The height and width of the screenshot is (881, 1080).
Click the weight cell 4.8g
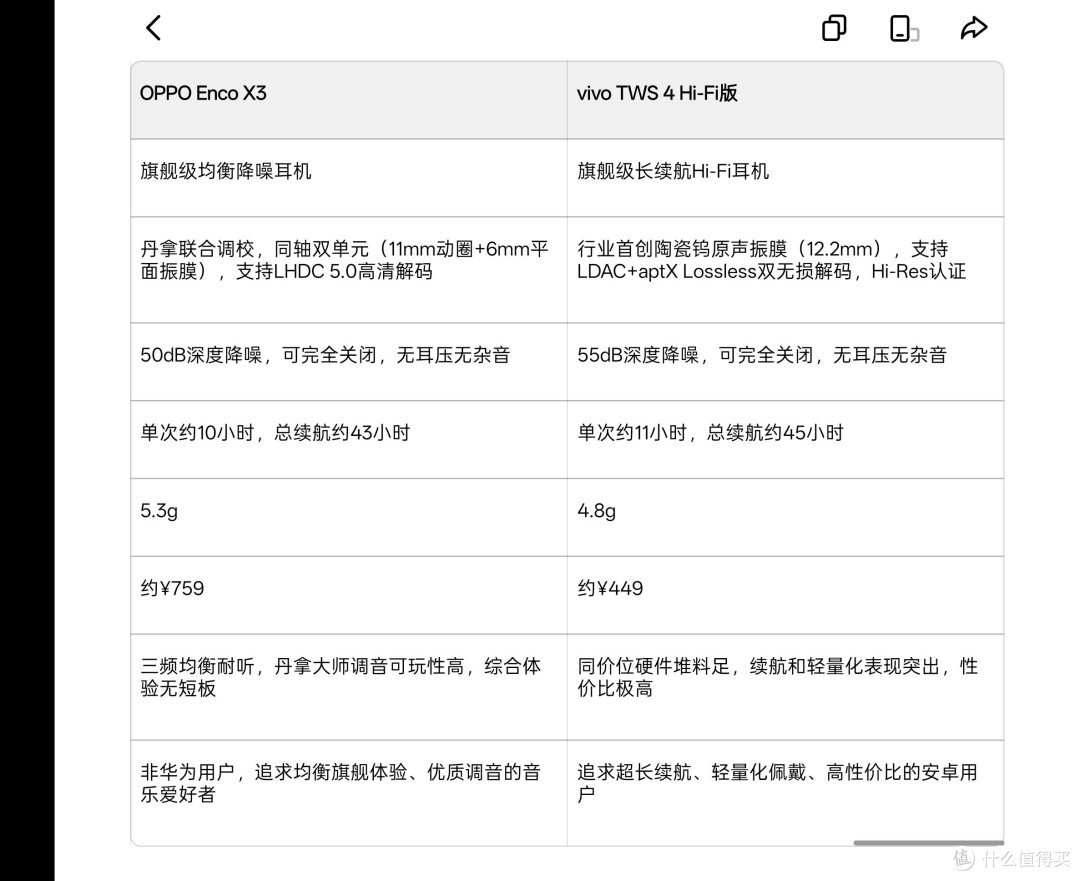pyautogui.click(x=785, y=517)
